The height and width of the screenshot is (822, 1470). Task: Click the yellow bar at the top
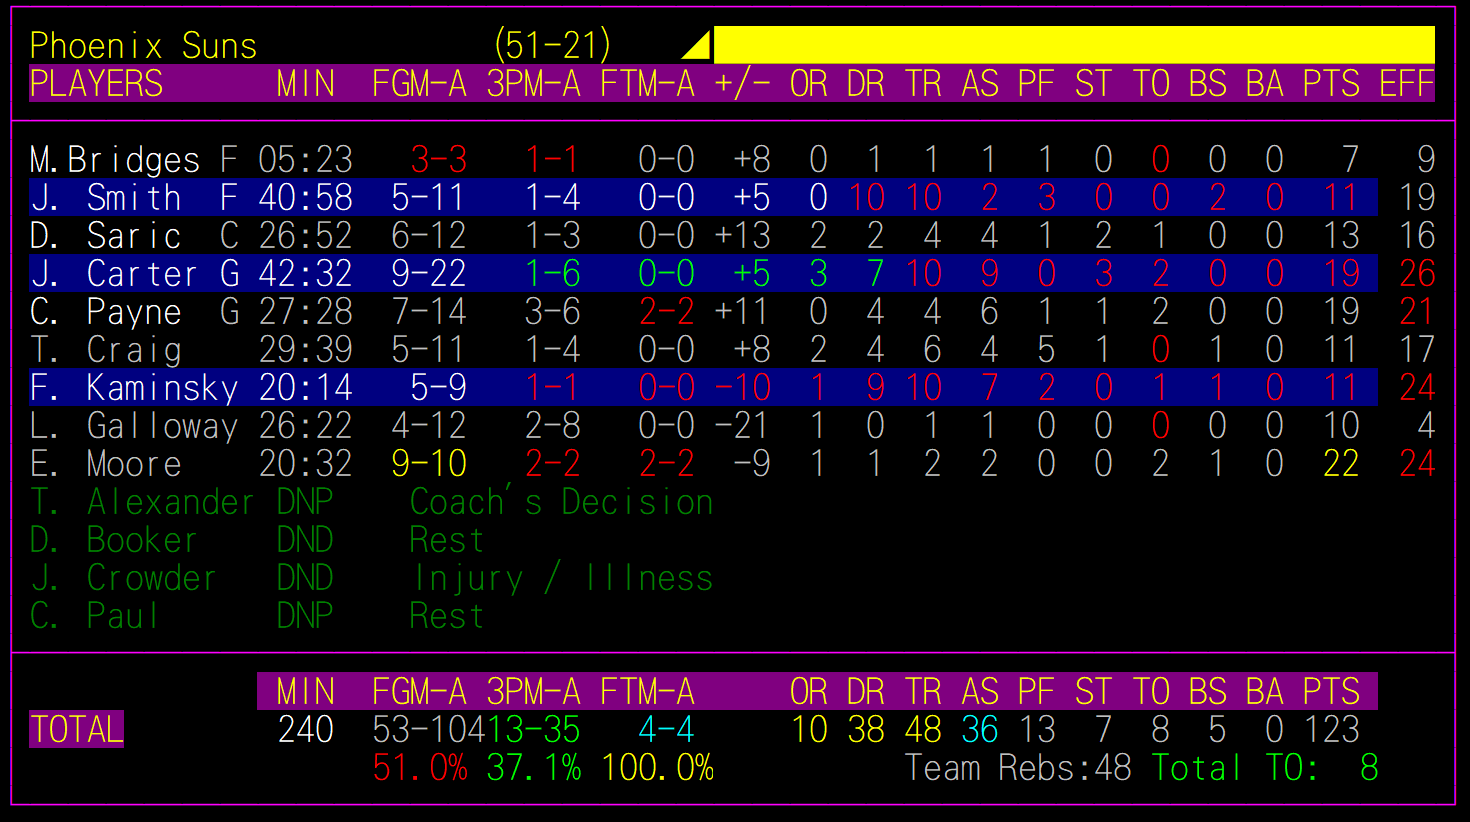pyautogui.click(x=1074, y=45)
